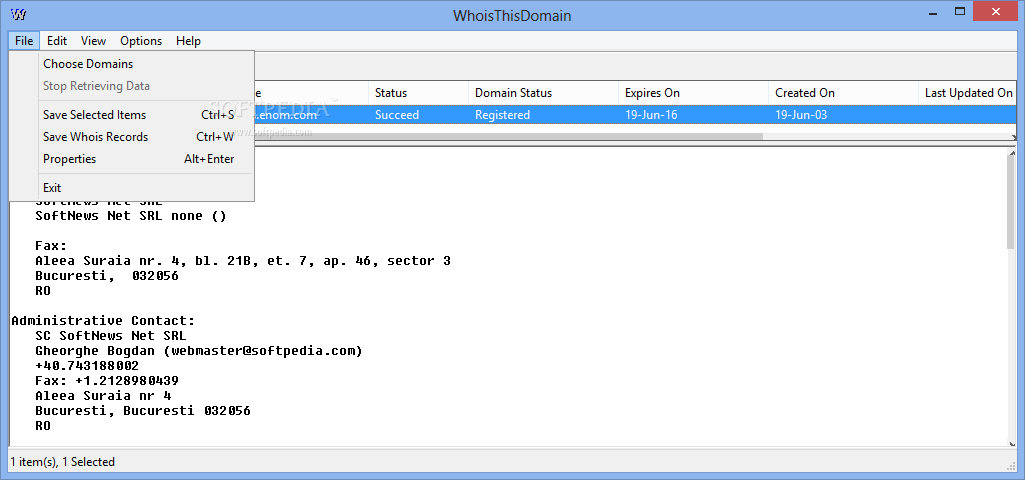The width and height of the screenshot is (1025, 480).
Task: Open the File menu
Action: [24, 41]
